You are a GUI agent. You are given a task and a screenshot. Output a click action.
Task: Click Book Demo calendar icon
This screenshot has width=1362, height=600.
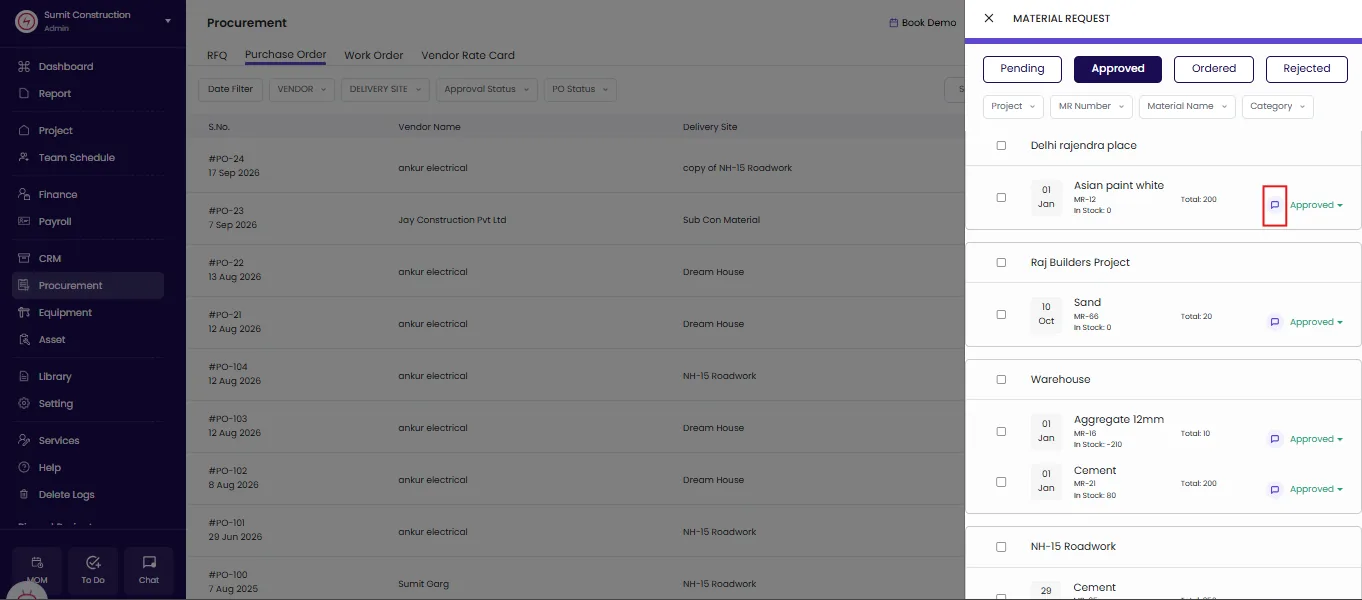point(893,23)
